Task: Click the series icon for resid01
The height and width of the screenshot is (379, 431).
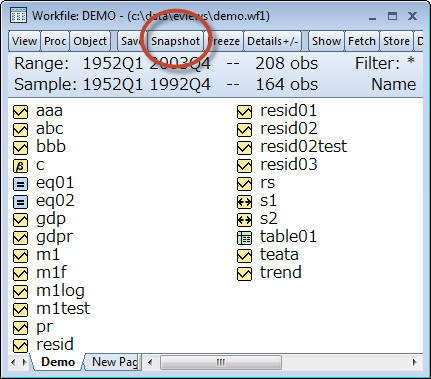Action: click(244, 112)
